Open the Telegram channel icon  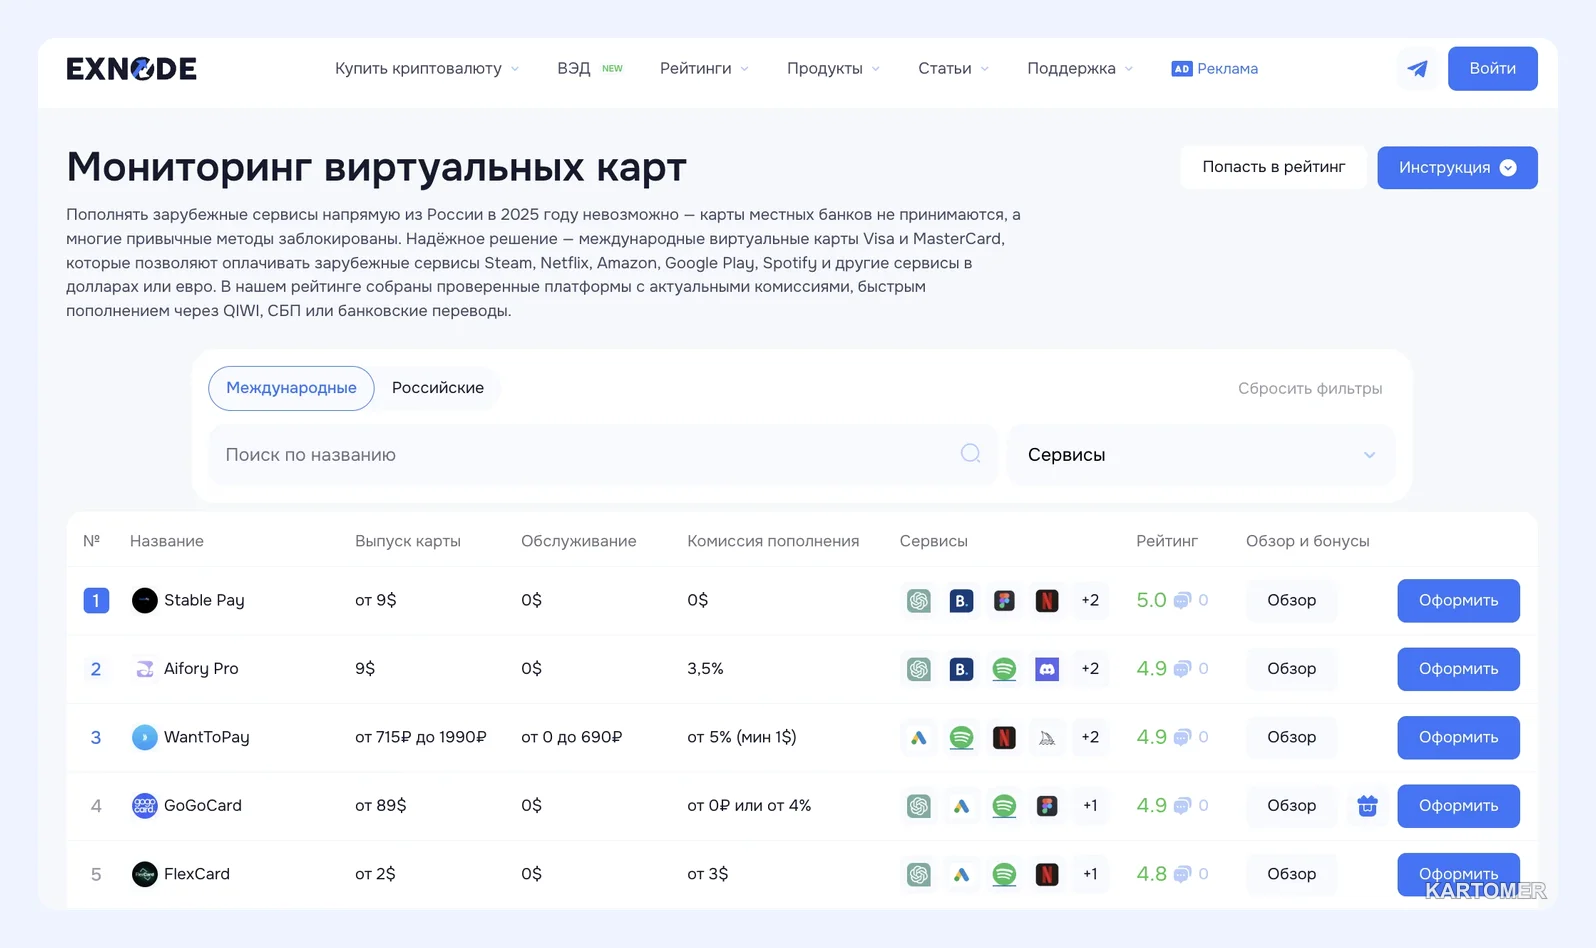tap(1417, 69)
